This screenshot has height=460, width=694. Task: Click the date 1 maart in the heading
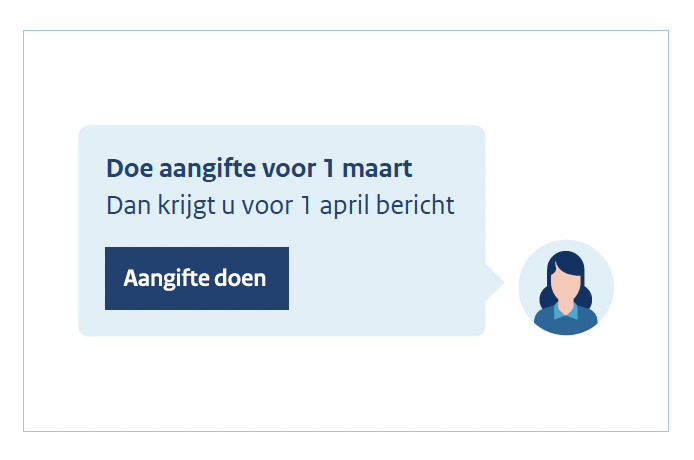pos(368,169)
